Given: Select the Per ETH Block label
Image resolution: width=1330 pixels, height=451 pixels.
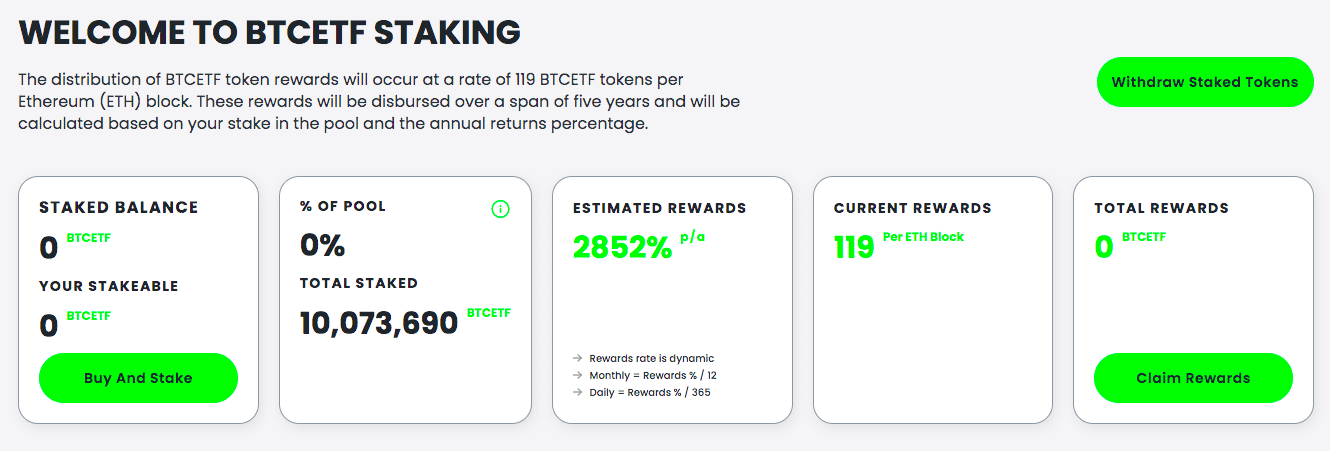Looking at the screenshot, I should pyautogui.click(x=923, y=237).
